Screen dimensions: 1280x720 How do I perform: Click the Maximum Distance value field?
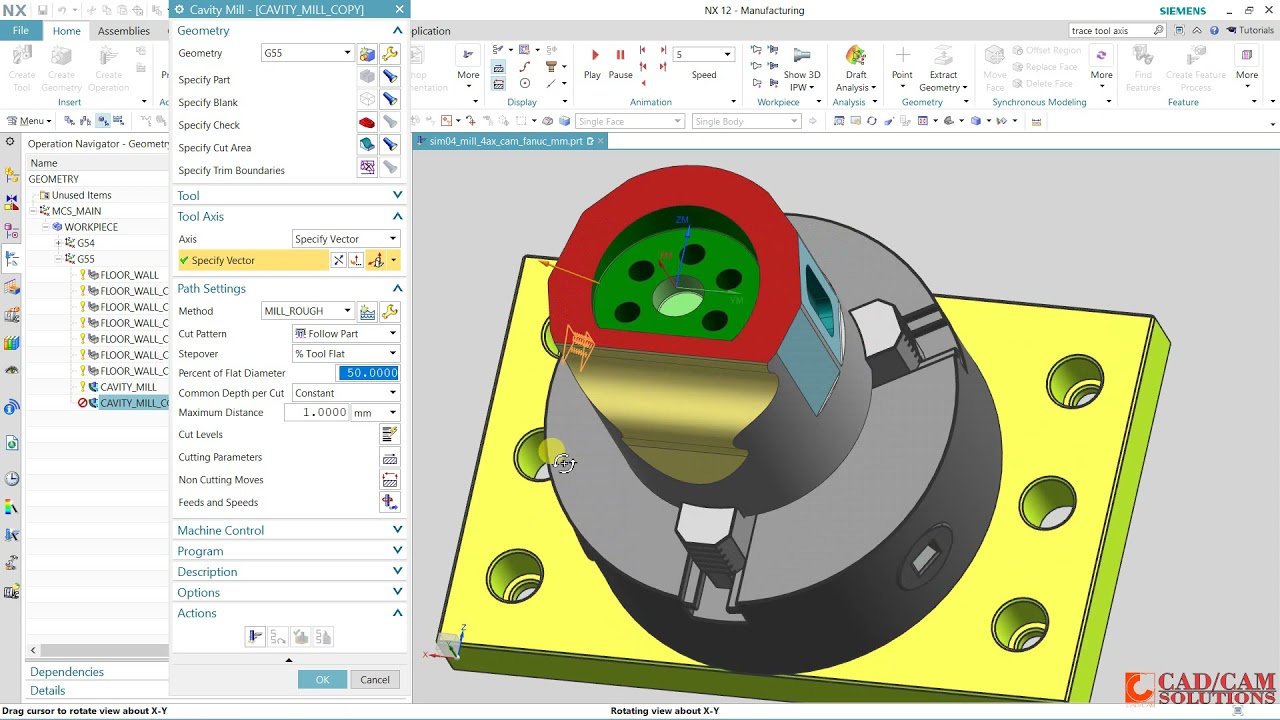316,412
